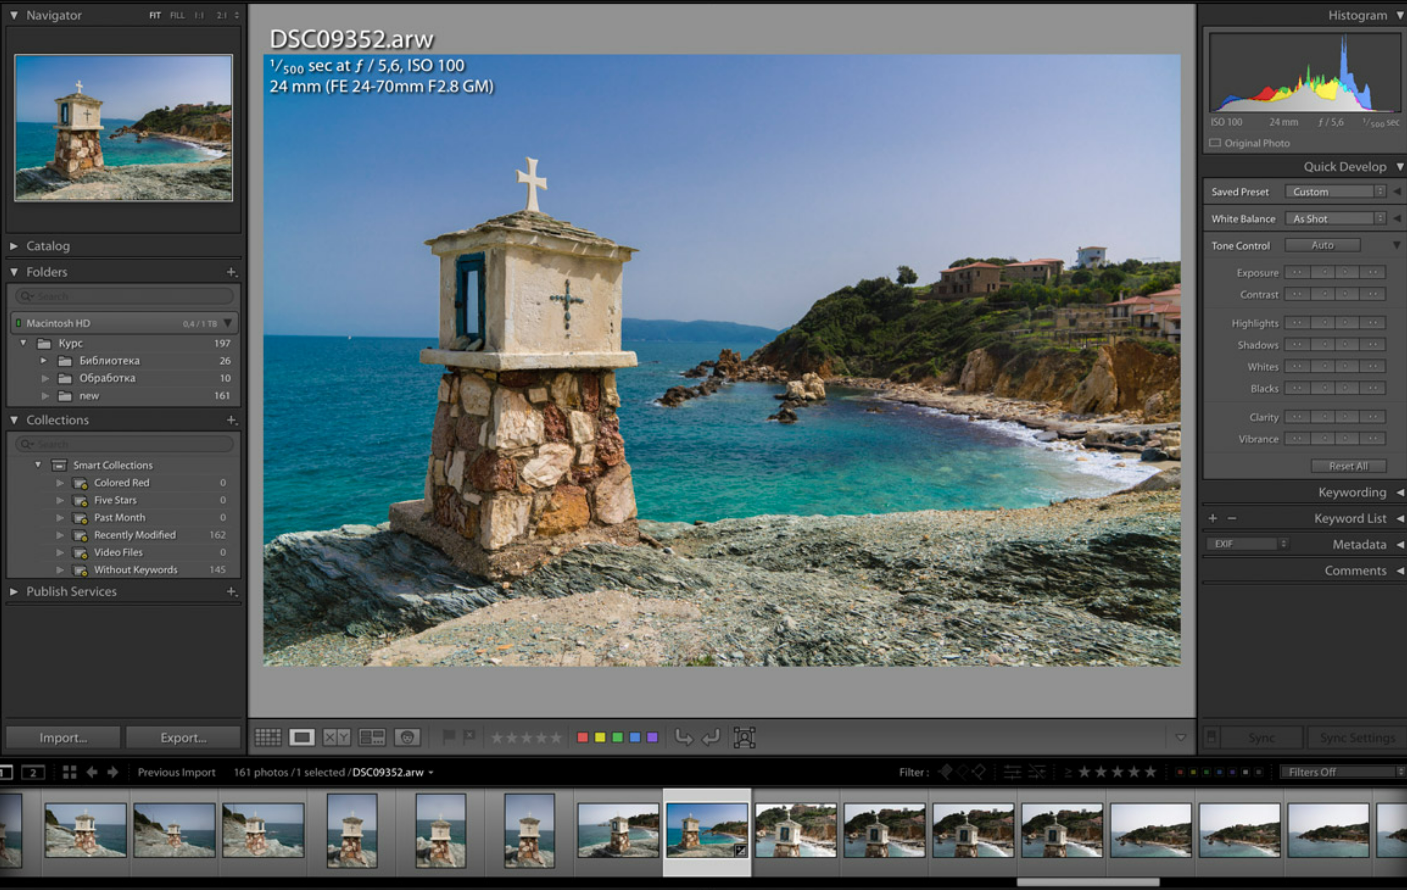
Task: Click the Export... button
Action: tap(183, 737)
